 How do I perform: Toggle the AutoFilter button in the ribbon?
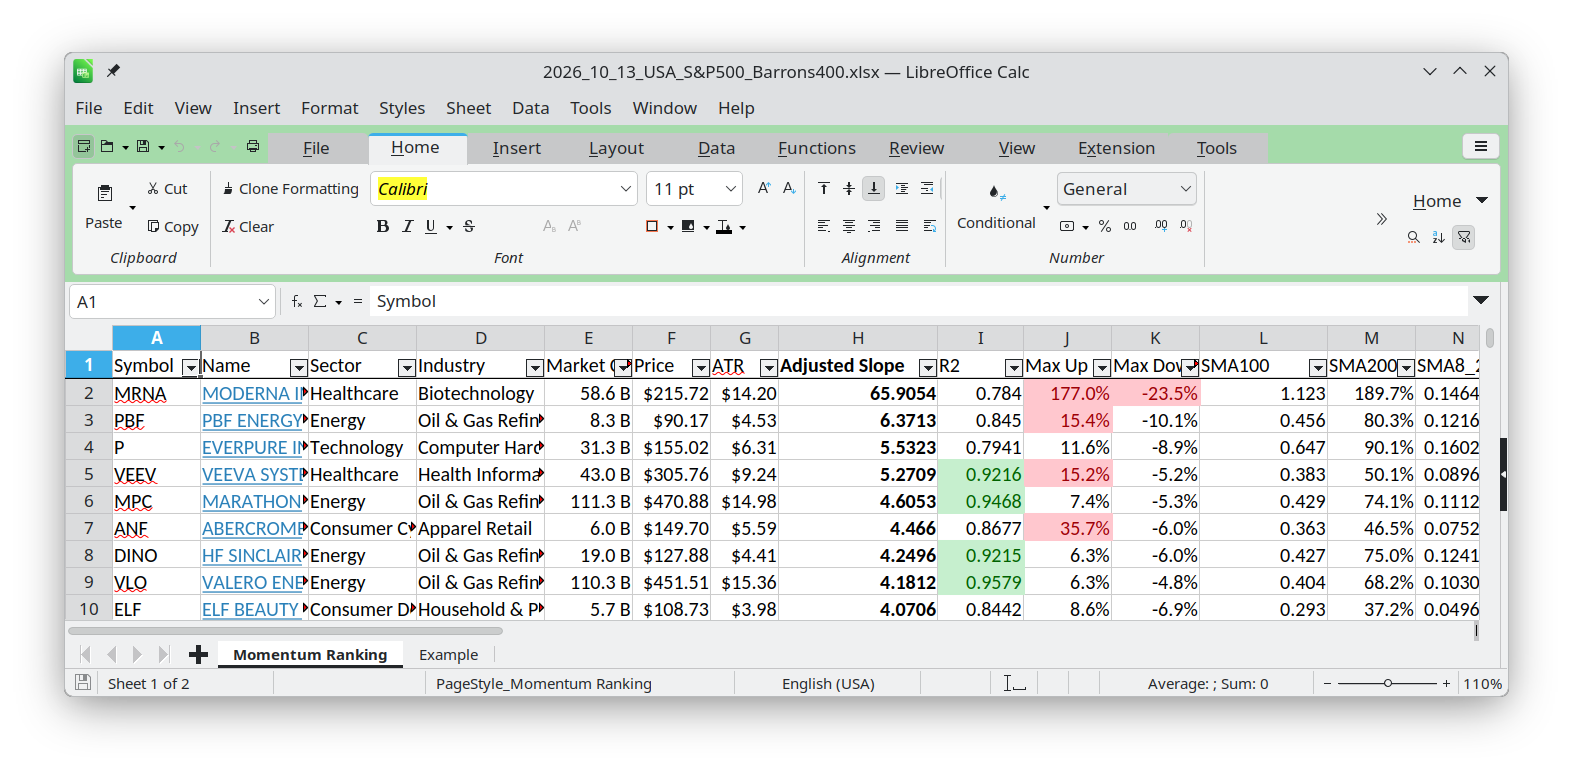point(1464,237)
